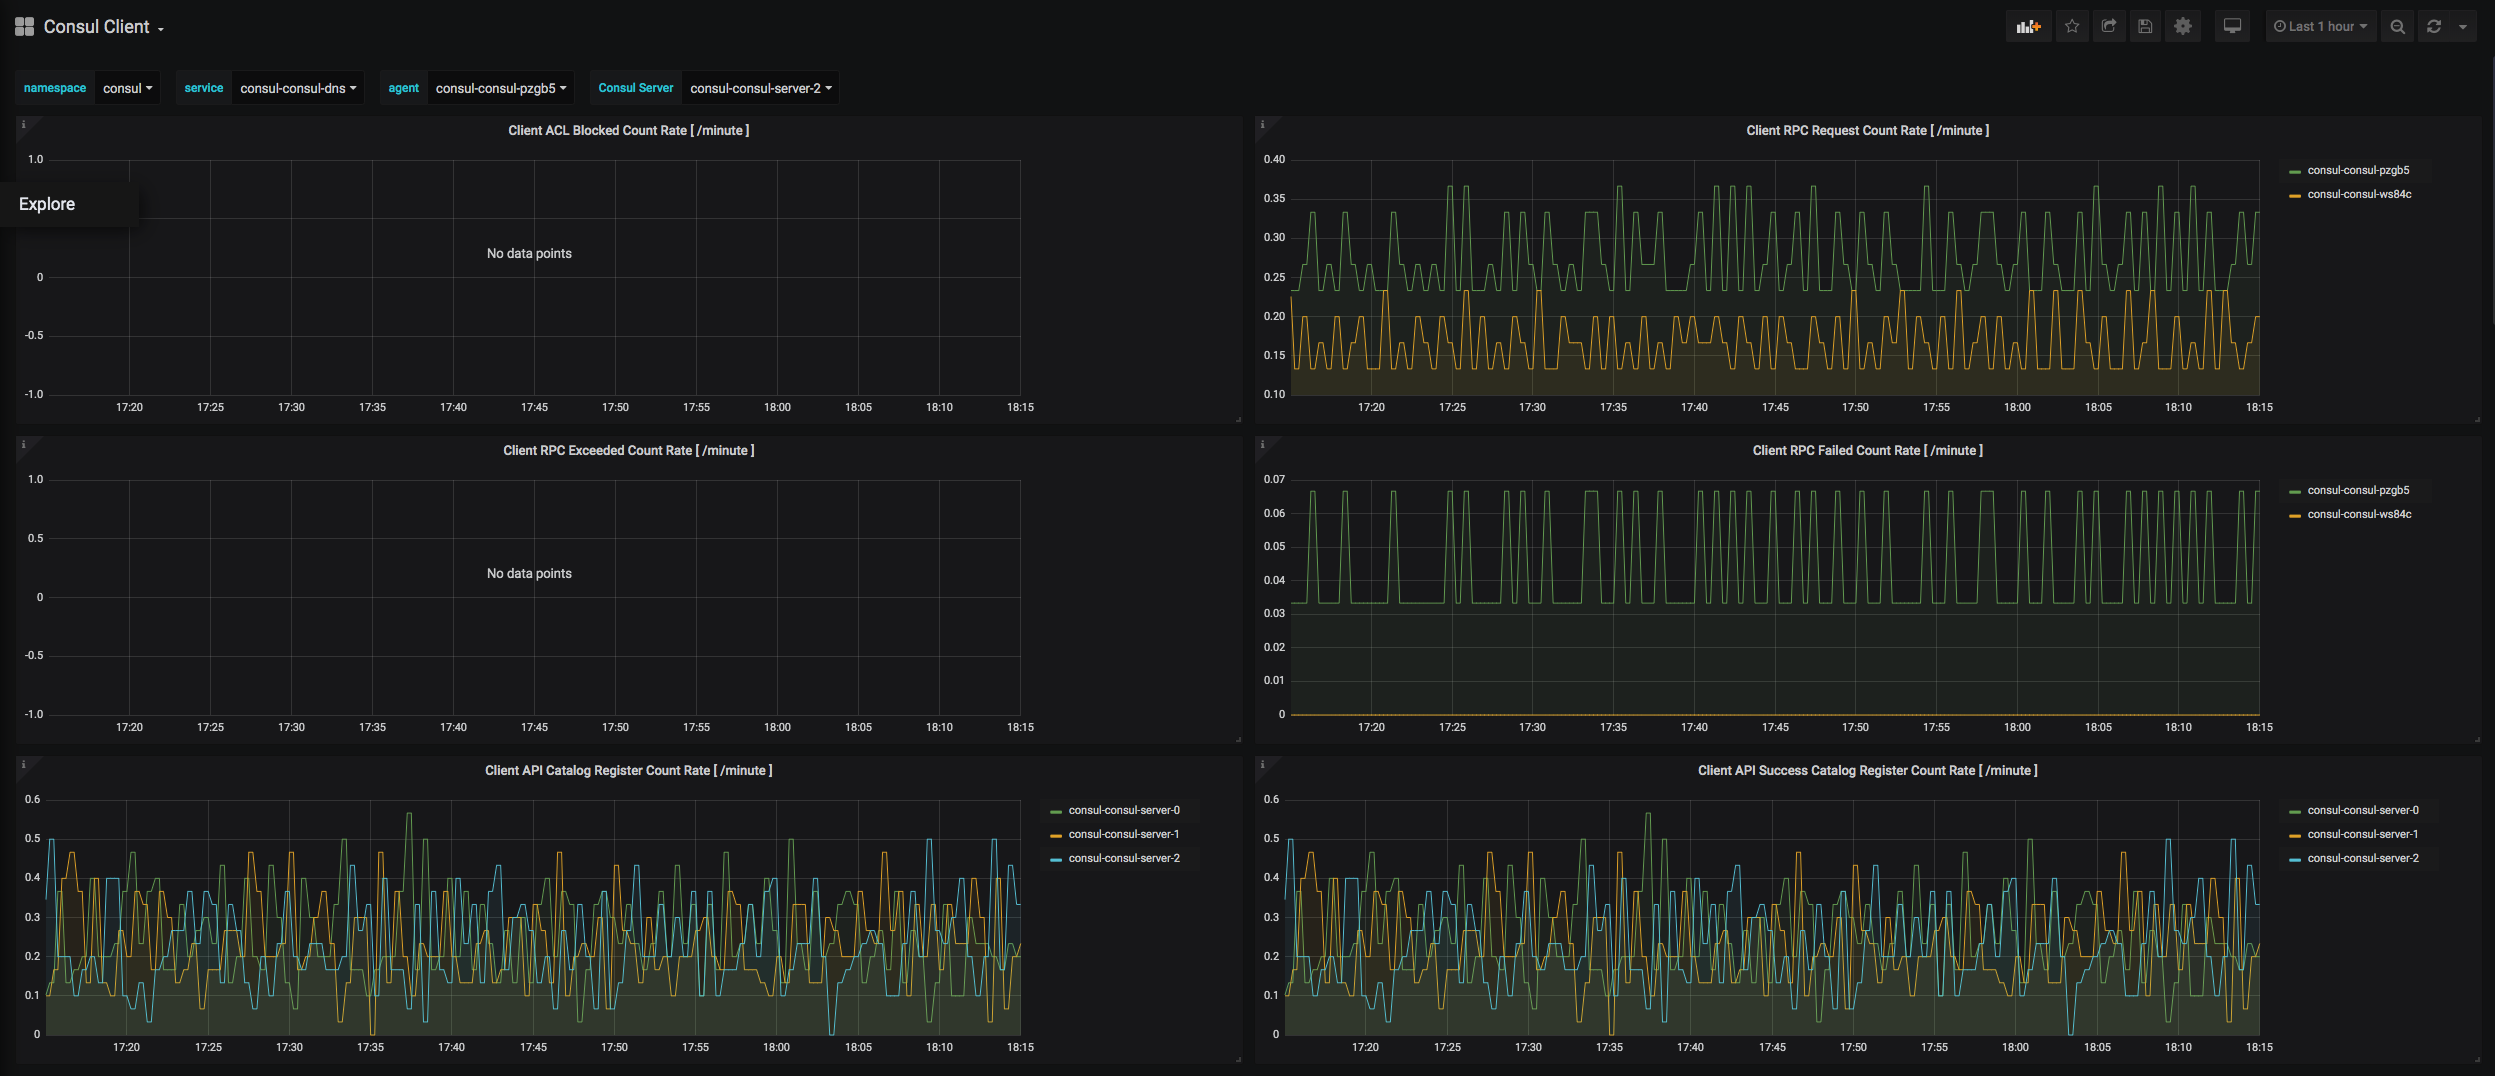
Task: Open the Consul Server variable dropdown
Action: [x=760, y=88]
